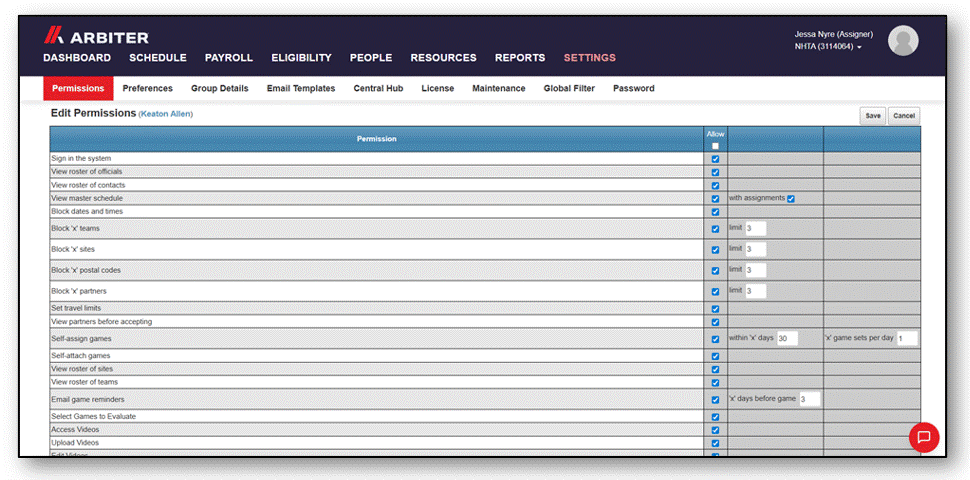The height and width of the screenshot is (480, 970).
Task: Uncheck Allow for Block dates and times
Action: point(715,212)
